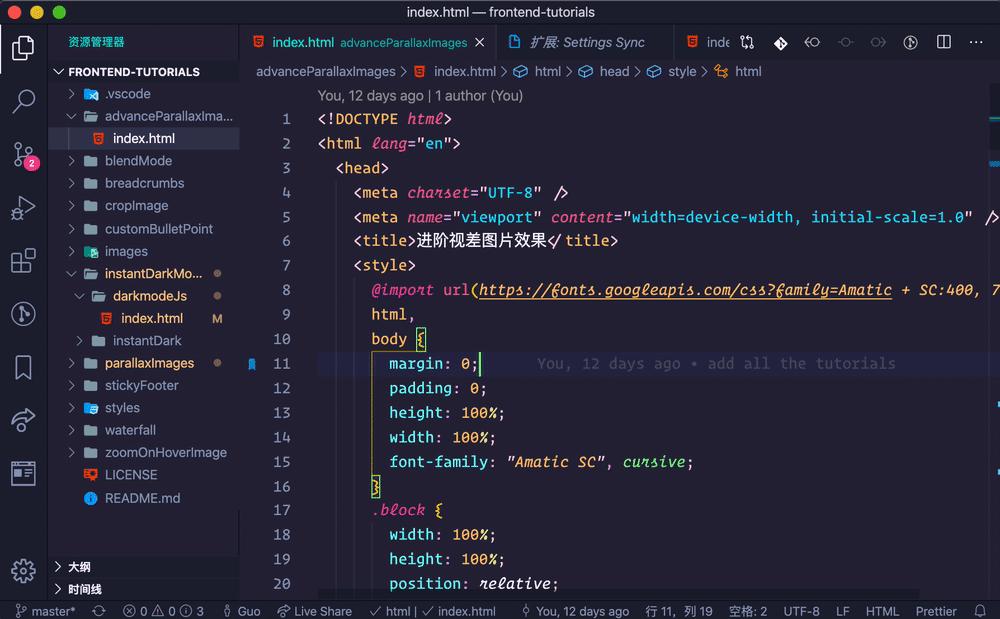Viewport: 1000px width, 619px height.
Task: Select the Run and Debug icon
Action: point(24,208)
